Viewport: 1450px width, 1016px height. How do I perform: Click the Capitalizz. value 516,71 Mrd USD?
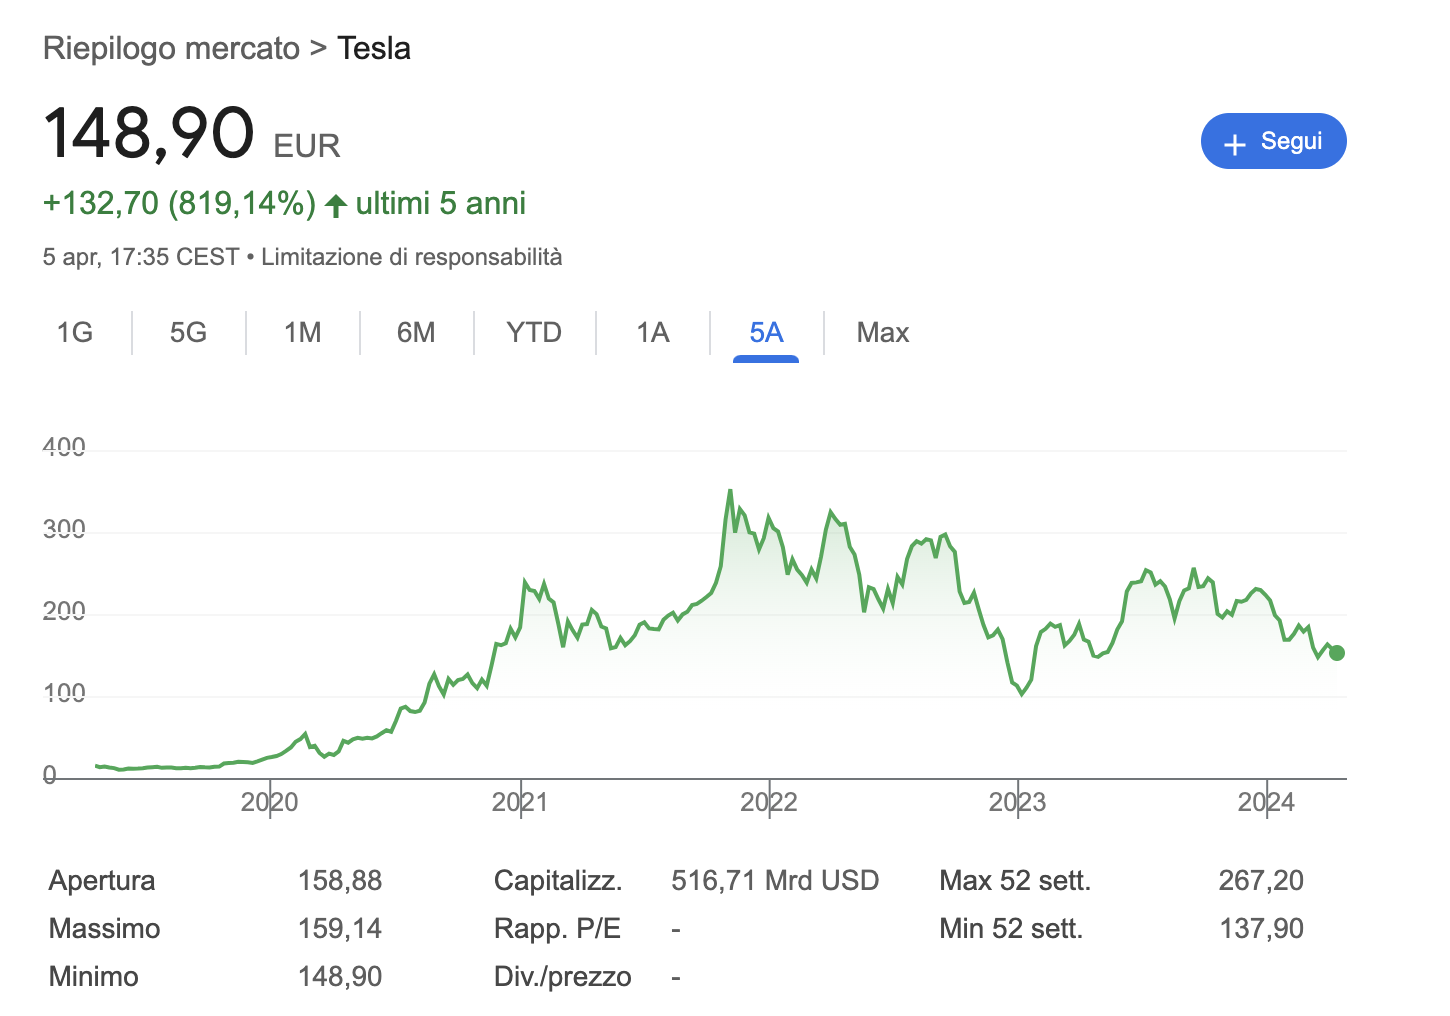pyautogui.click(x=775, y=880)
